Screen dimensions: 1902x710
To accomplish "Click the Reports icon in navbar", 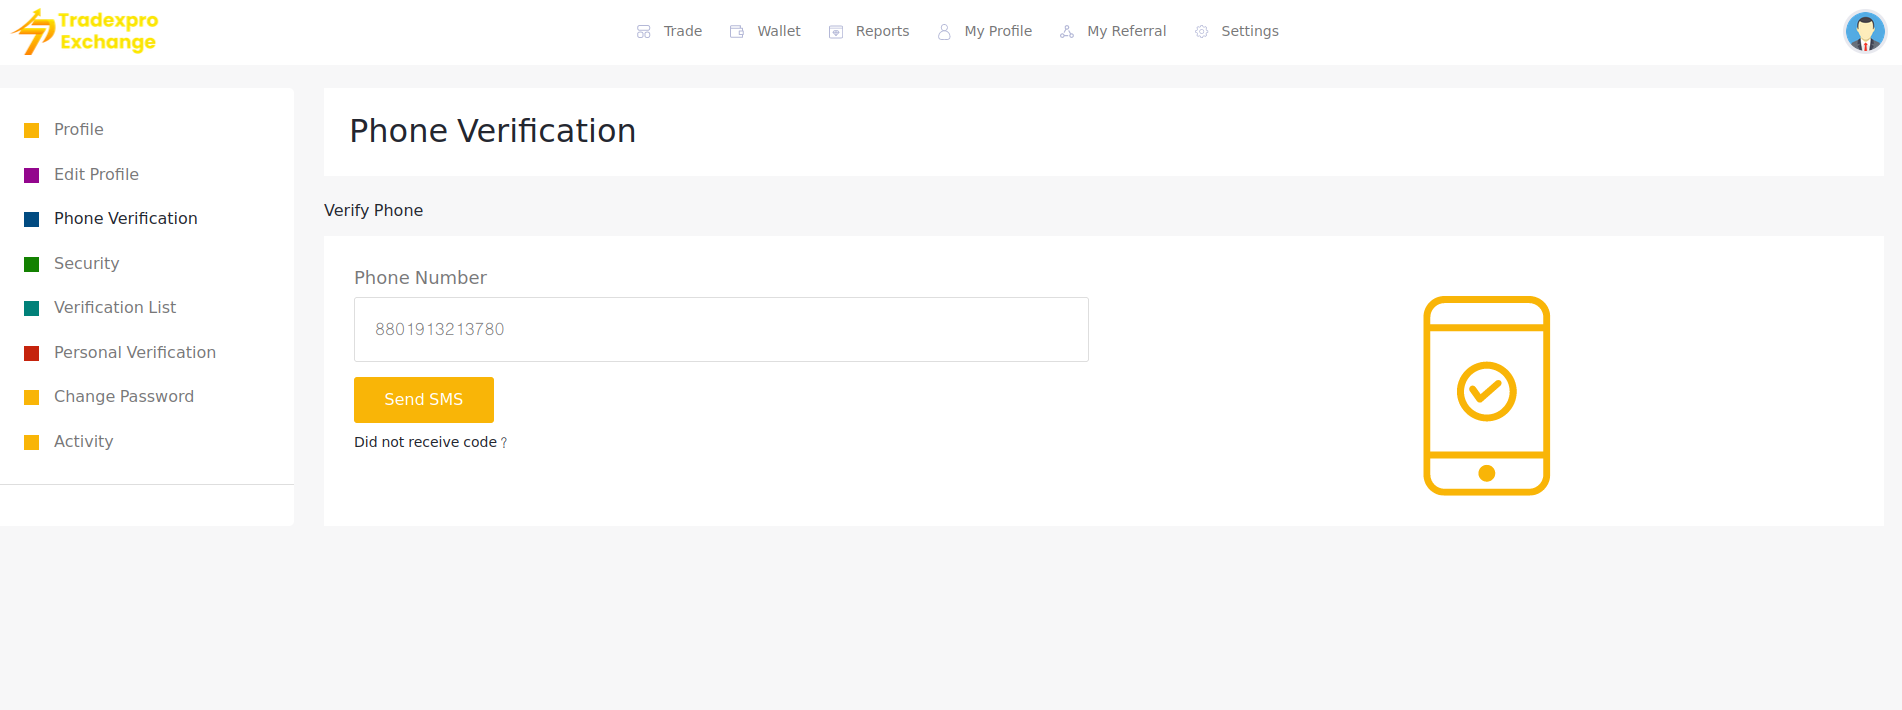I will pos(836,32).
